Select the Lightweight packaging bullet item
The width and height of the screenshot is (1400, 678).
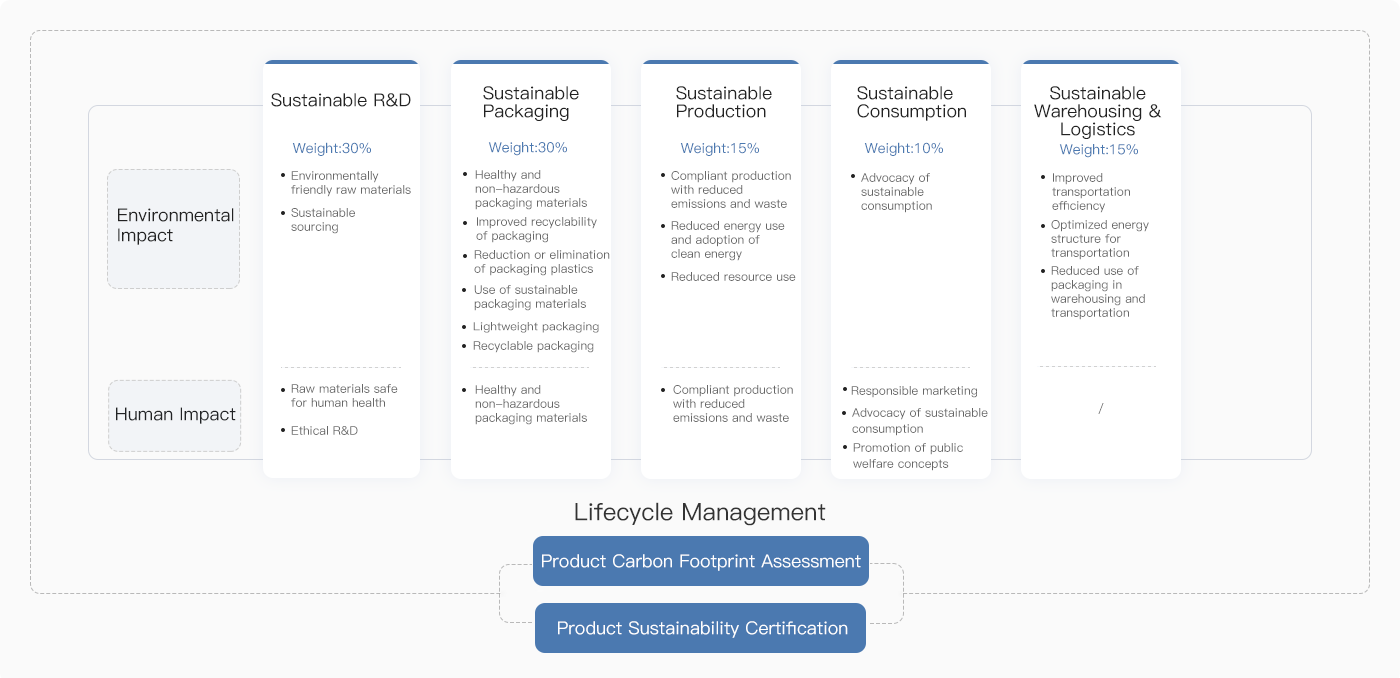click(x=535, y=326)
